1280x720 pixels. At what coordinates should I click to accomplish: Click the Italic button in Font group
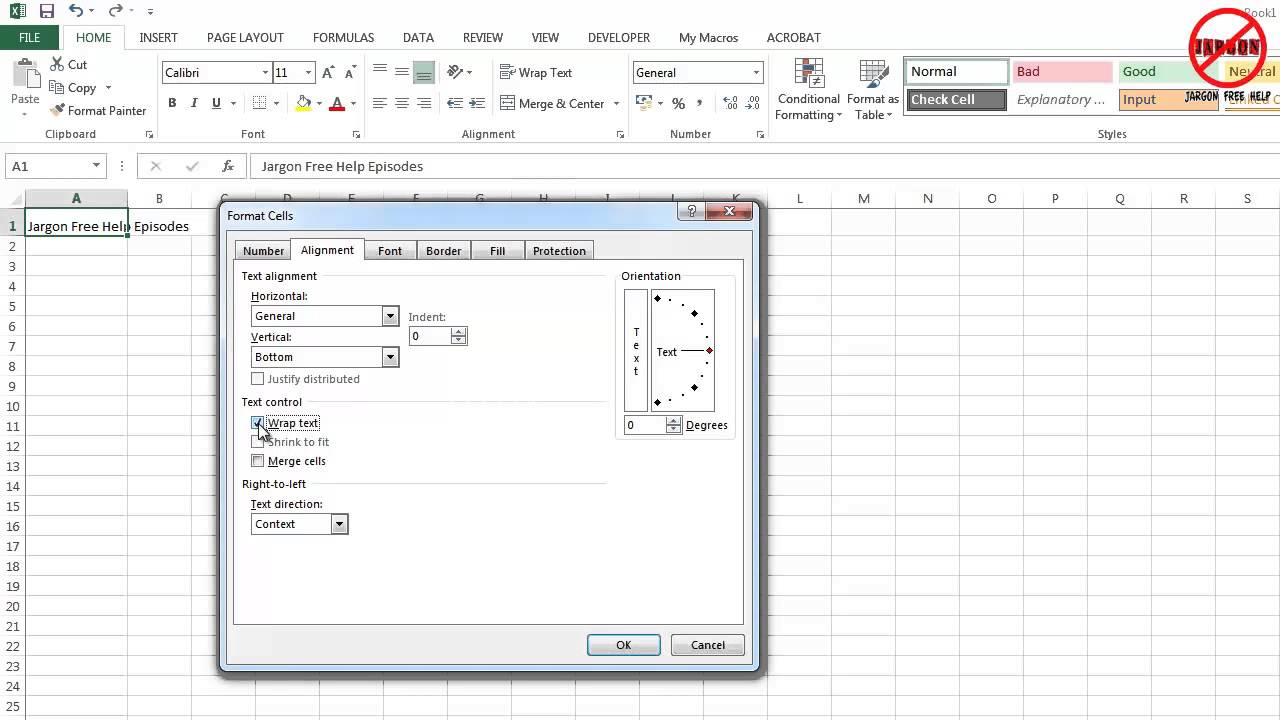pos(195,103)
